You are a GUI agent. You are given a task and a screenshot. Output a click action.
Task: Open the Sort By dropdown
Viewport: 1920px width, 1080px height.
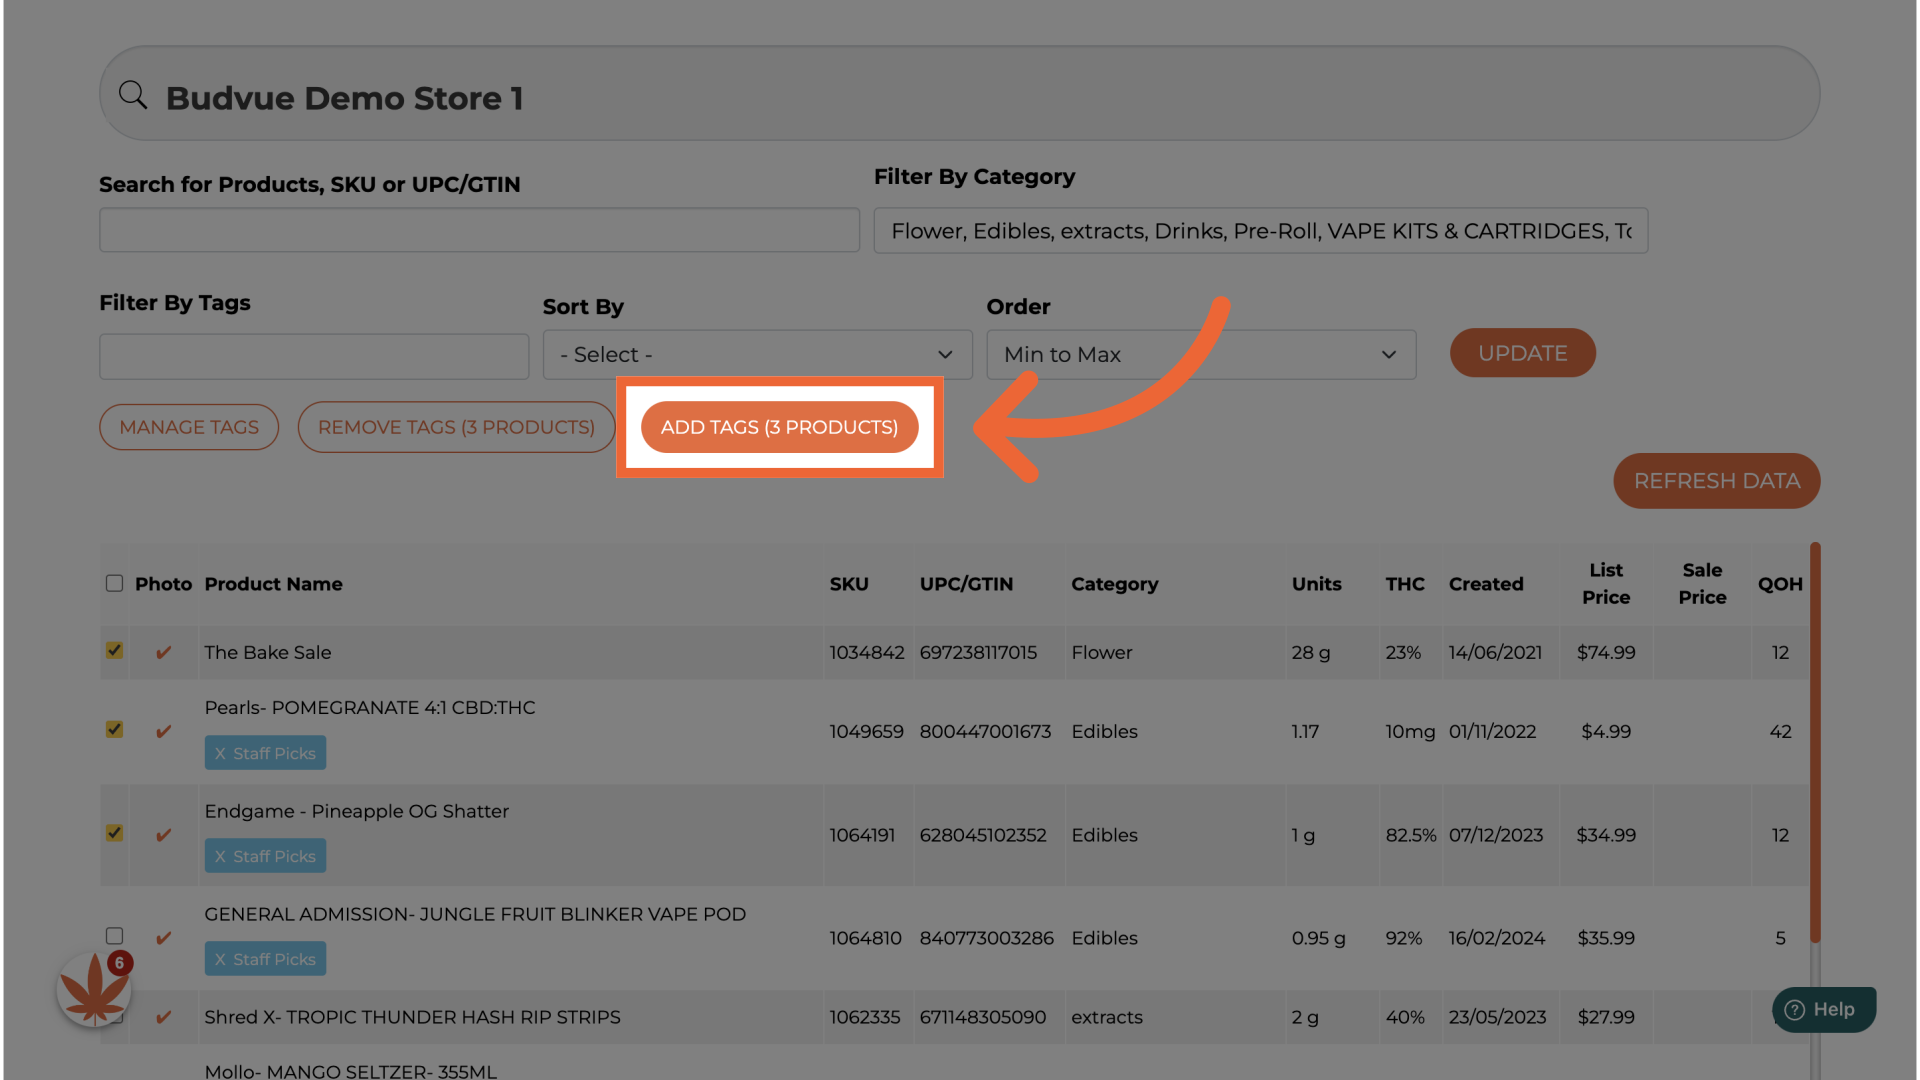[757, 355]
